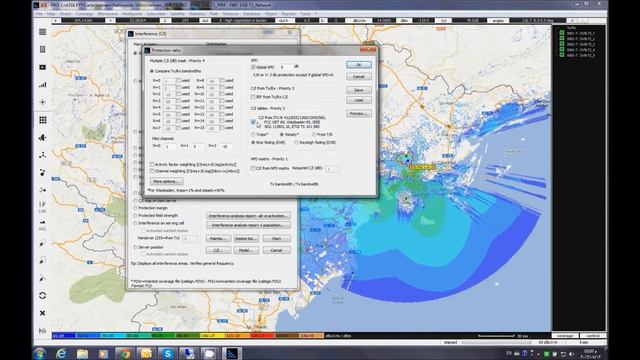Open the Database menu
Viewport: 640px width, 360px height.
click(x=251, y=14)
